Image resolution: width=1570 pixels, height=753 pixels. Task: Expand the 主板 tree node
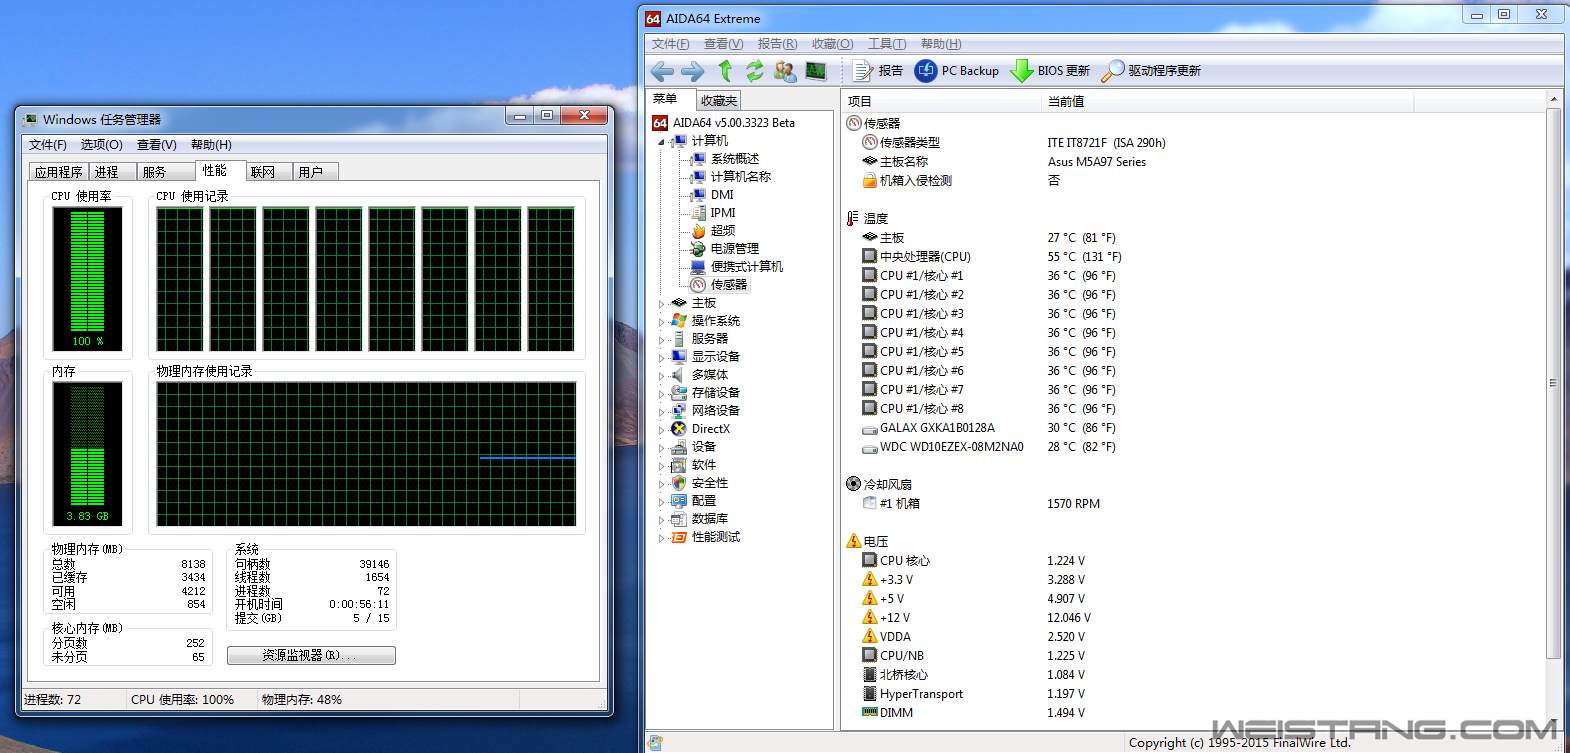pyautogui.click(x=661, y=303)
